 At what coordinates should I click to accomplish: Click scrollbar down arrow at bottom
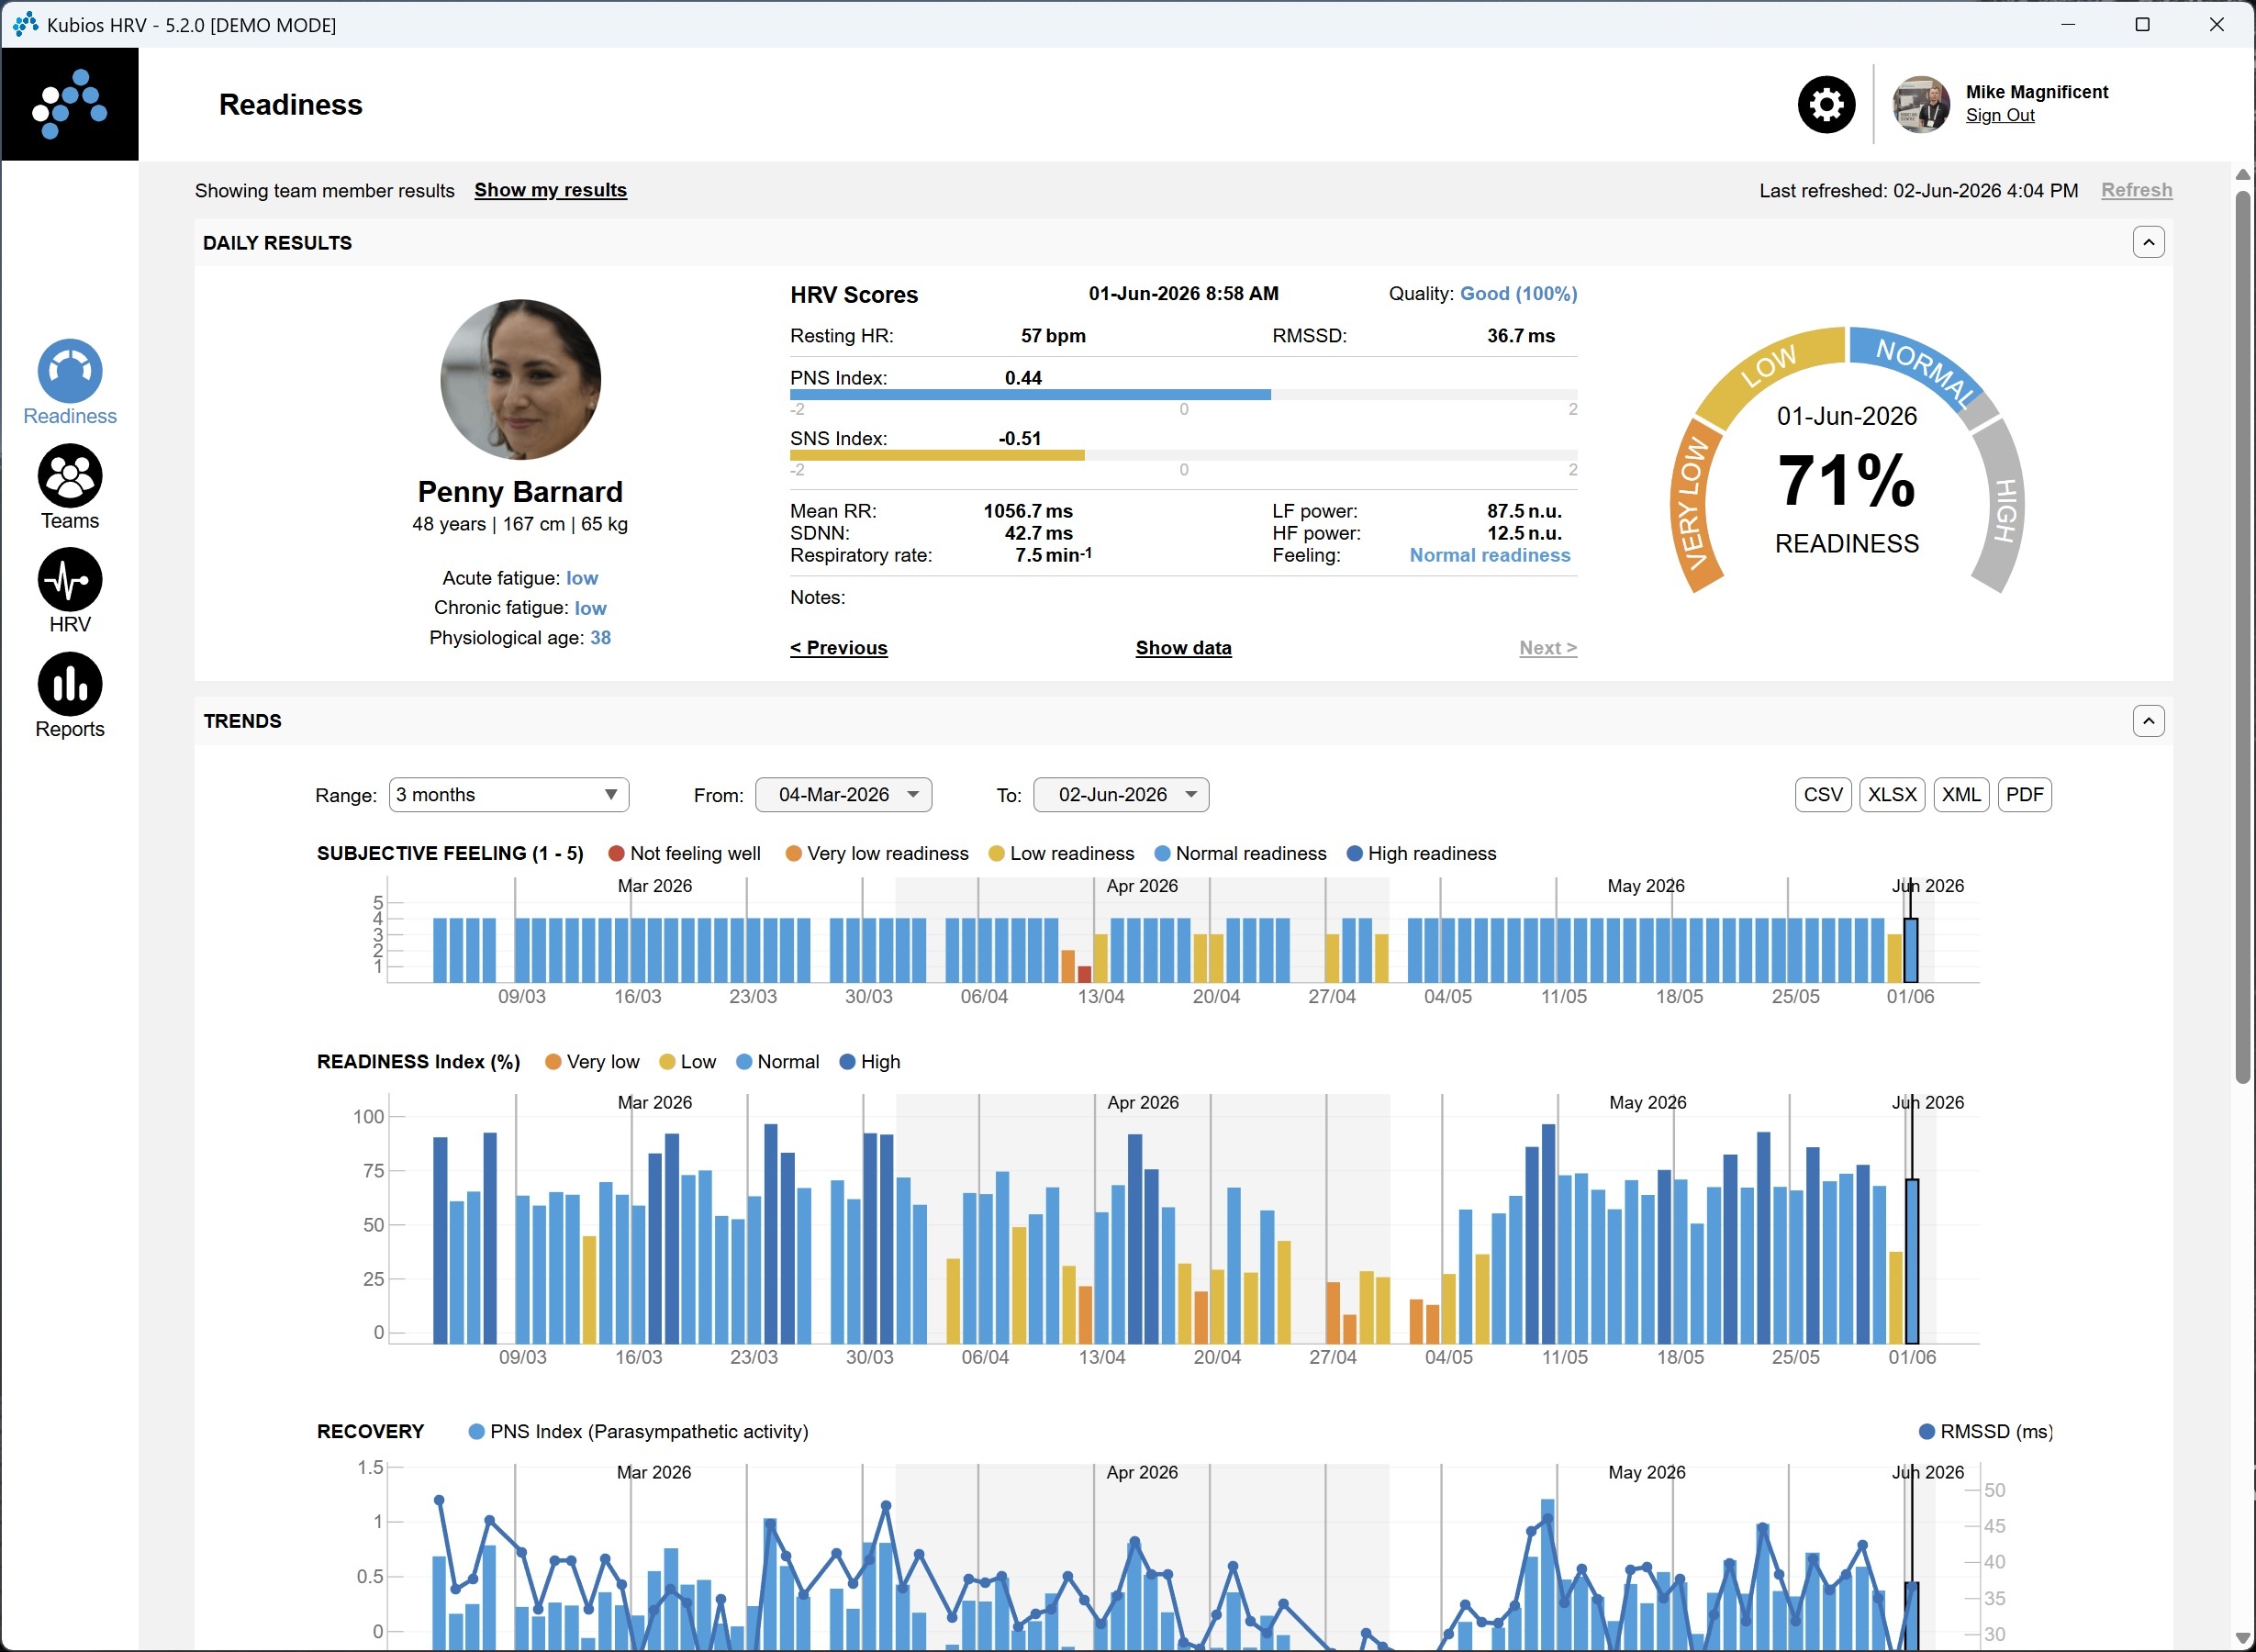click(2243, 1637)
